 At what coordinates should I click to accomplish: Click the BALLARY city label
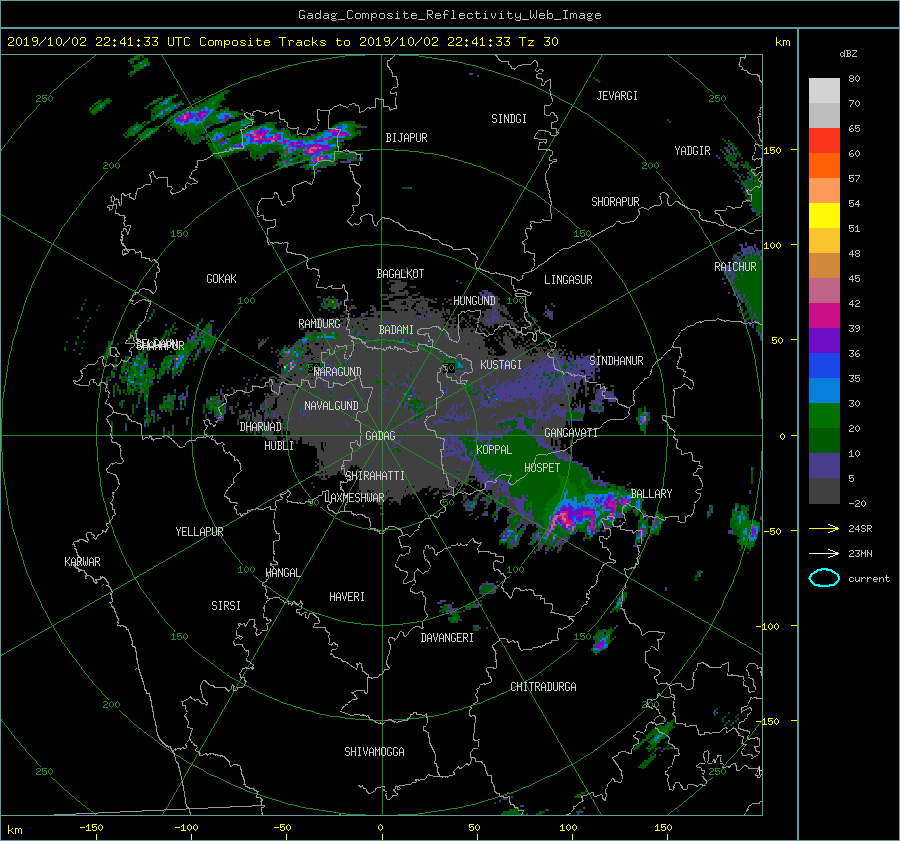pos(651,494)
